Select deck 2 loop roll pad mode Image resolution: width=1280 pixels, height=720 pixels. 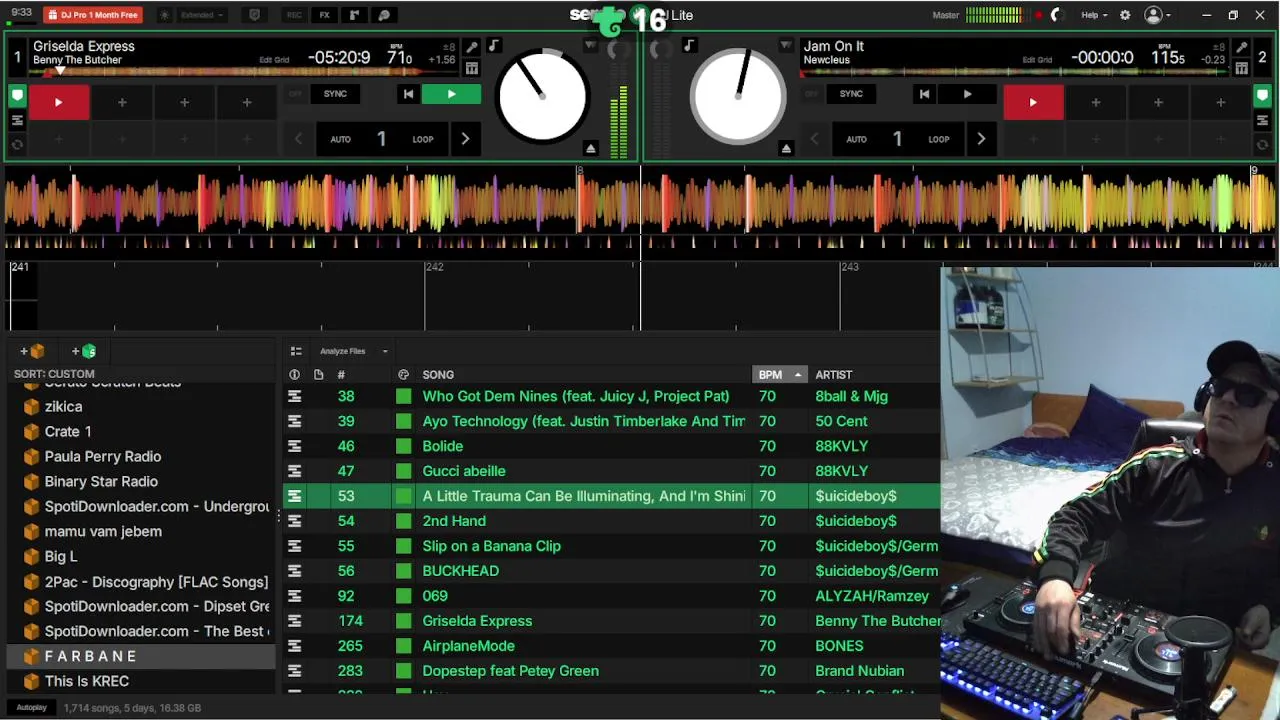coord(1262,145)
